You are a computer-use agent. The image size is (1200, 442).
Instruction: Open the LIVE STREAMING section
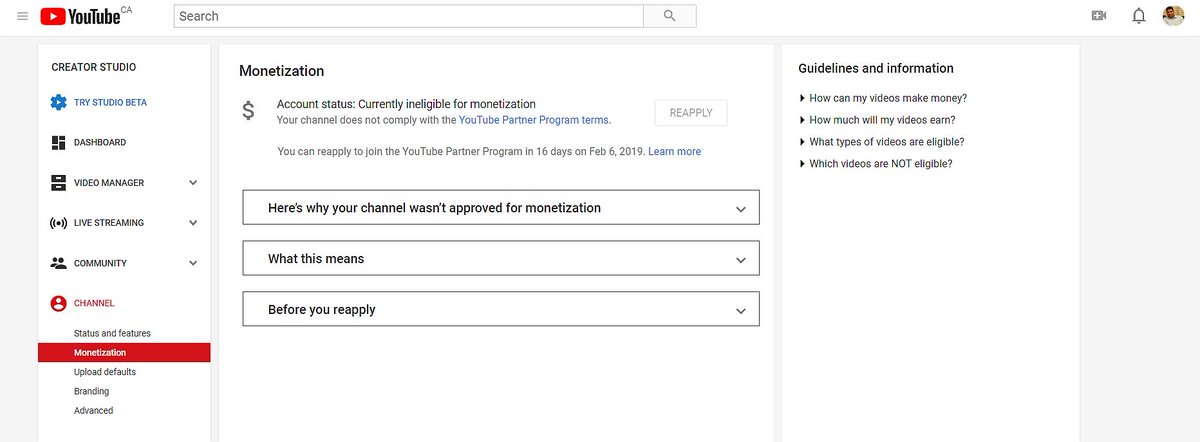(109, 223)
